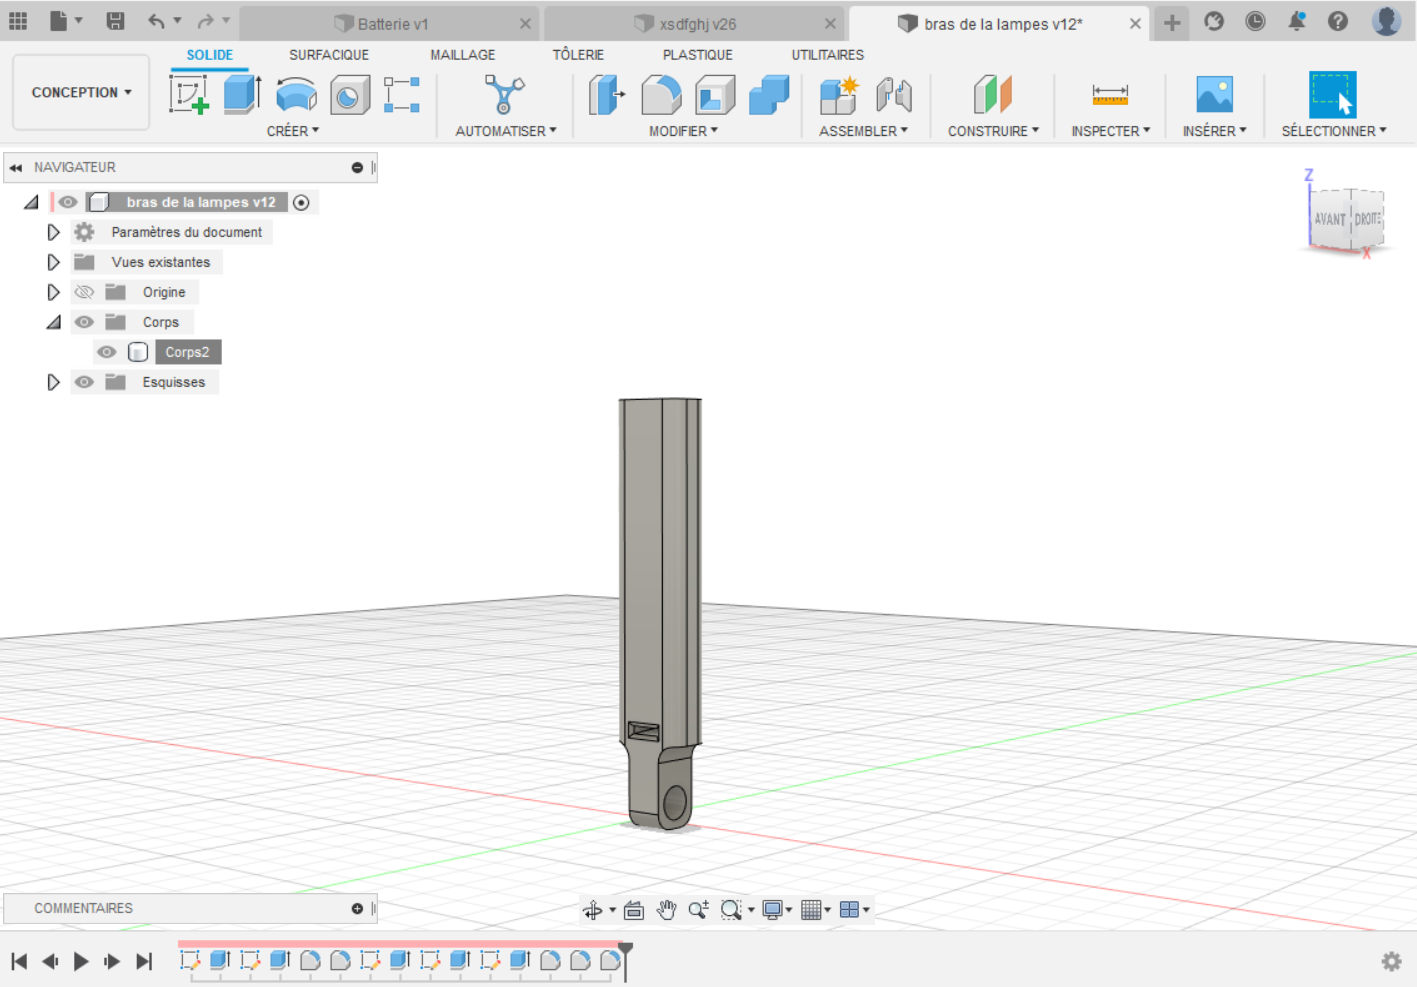The height and width of the screenshot is (987, 1417).
Task: Open timeline settings gear
Action: tap(1391, 961)
